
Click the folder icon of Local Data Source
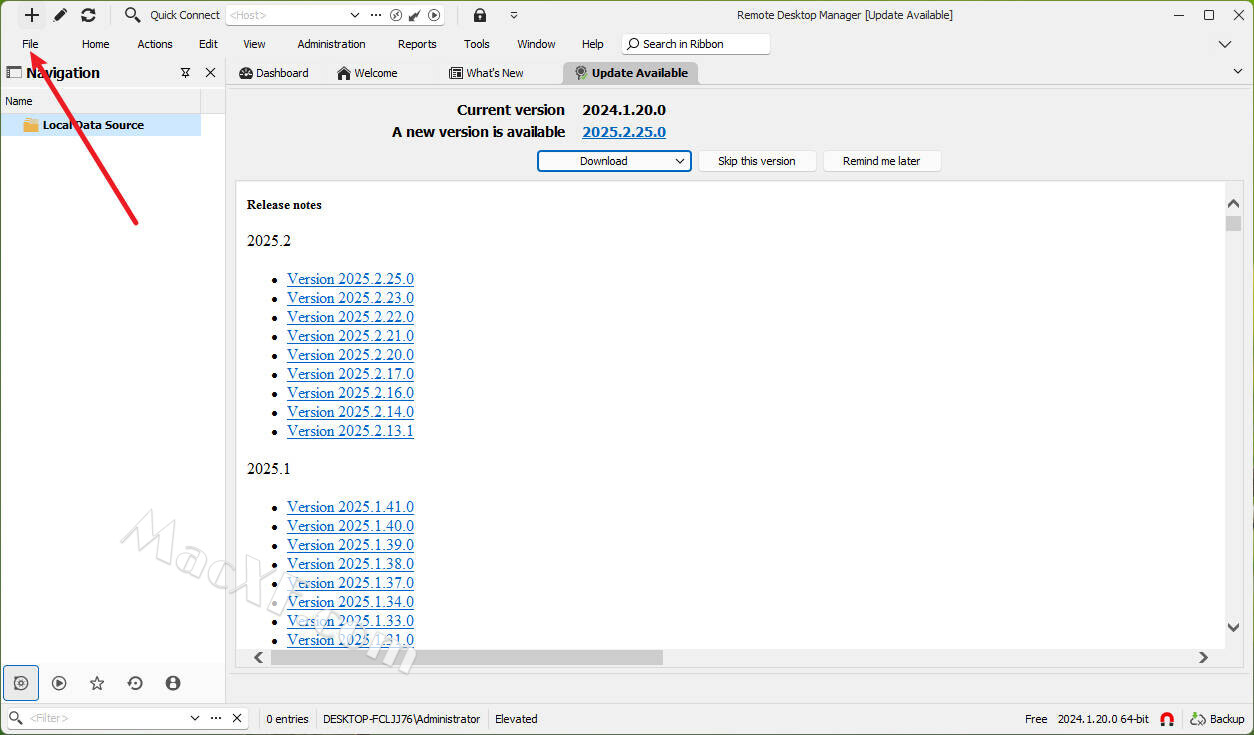pyautogui.click(x=31, y=125)
